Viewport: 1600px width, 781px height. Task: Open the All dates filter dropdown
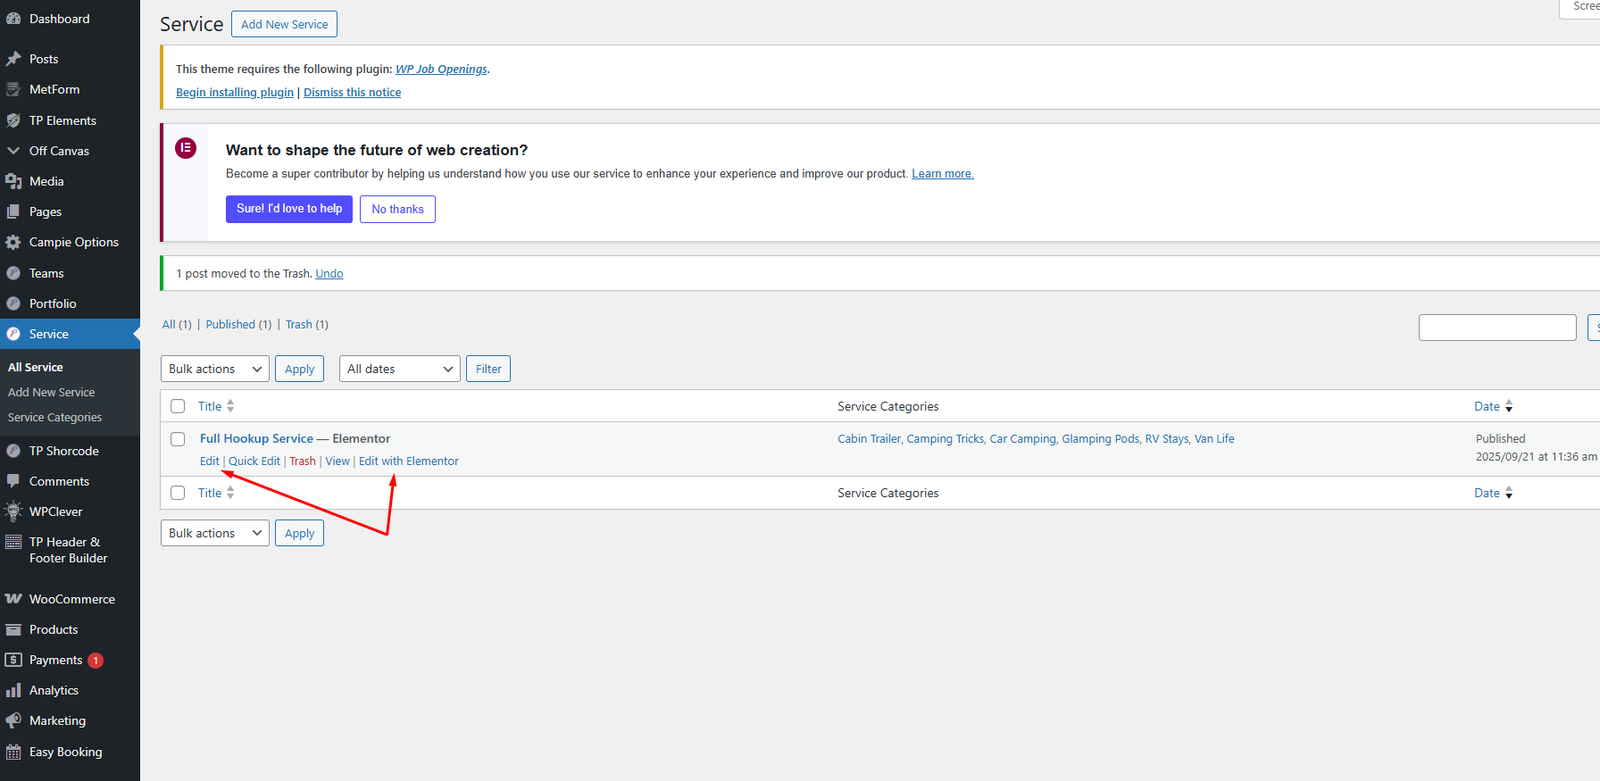point(399,369)
